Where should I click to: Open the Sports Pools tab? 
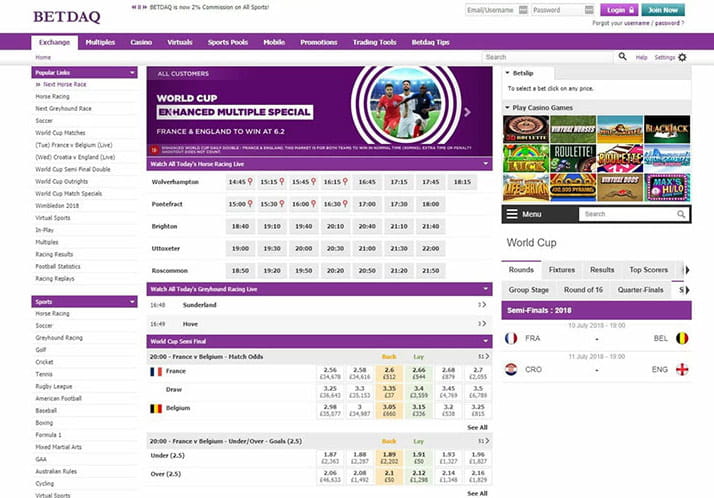228,42
